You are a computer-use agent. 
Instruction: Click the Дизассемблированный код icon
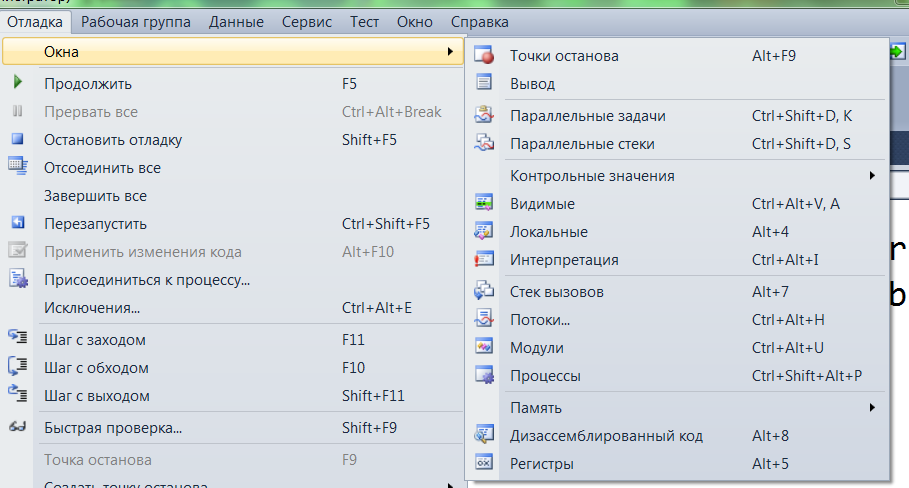click(484, 434)
